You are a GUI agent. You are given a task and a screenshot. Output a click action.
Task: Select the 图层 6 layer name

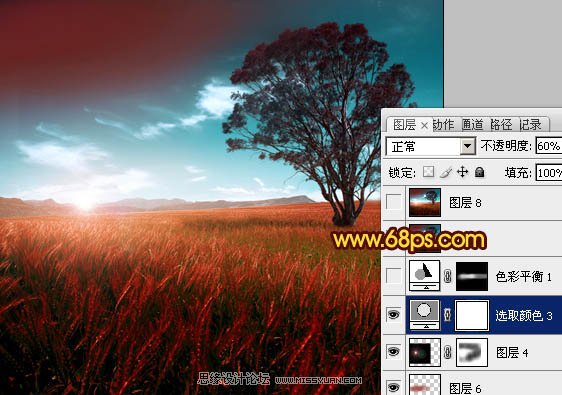[465, 389]
